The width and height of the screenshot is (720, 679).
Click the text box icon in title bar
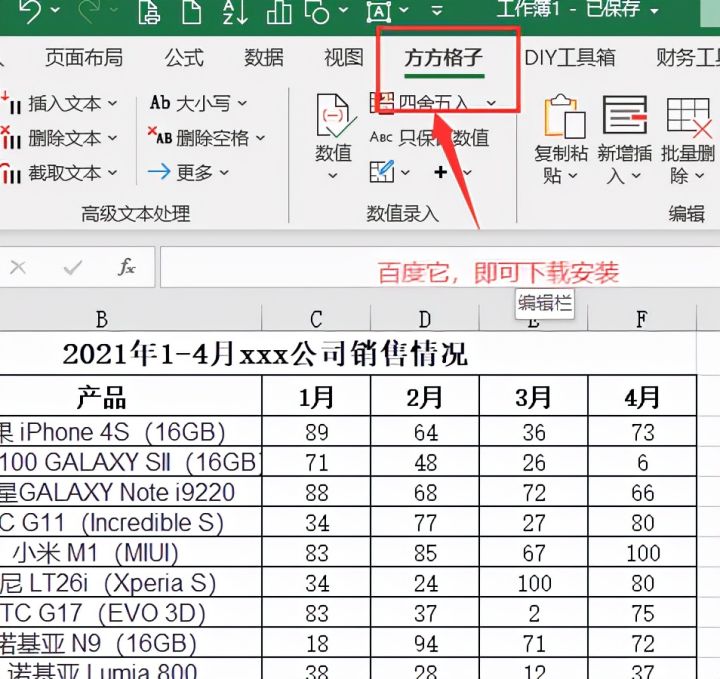(x=379, y=11)
